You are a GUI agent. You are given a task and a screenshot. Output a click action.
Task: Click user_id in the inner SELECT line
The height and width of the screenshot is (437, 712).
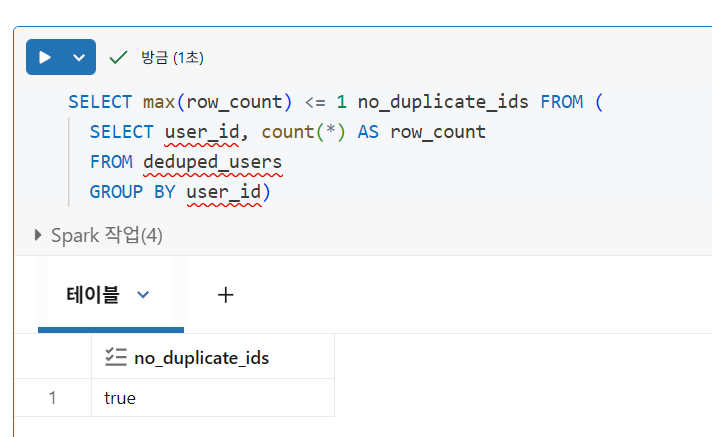point(202,132)
